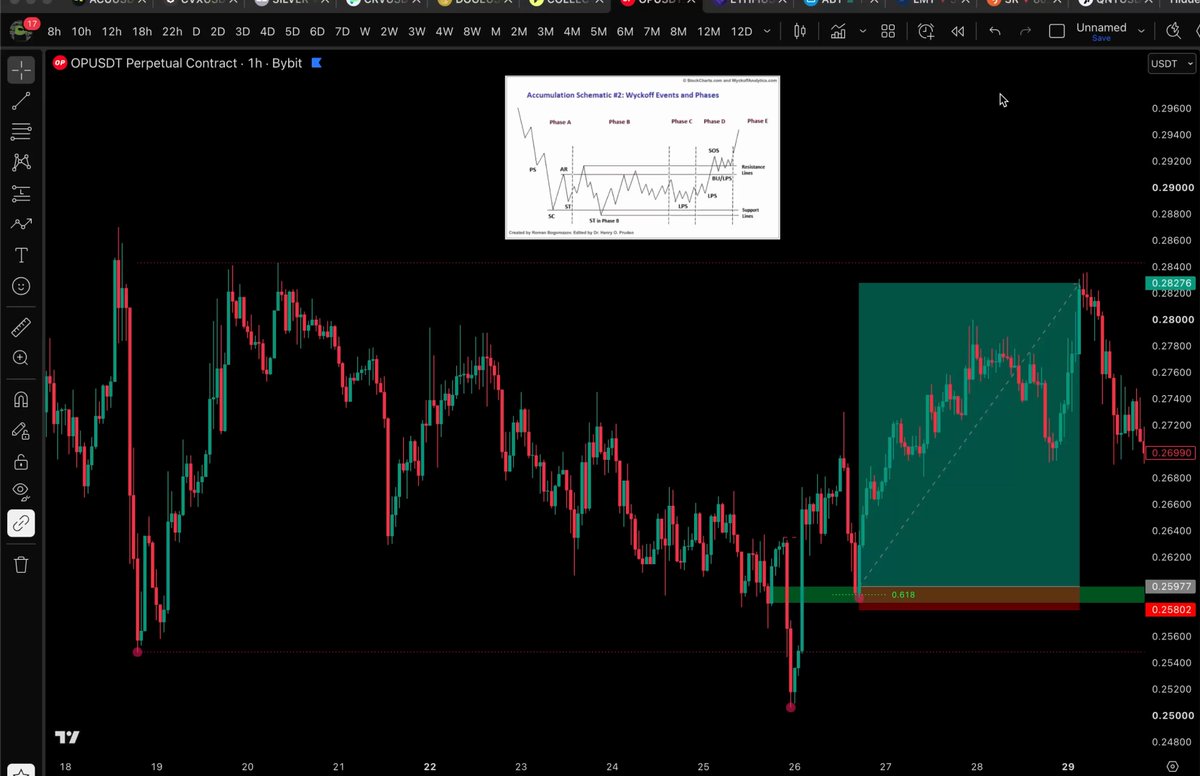This screenshot has height=776, width=1200.
Task: Select the crosshair cursor tool
Action: coord(21,70)
